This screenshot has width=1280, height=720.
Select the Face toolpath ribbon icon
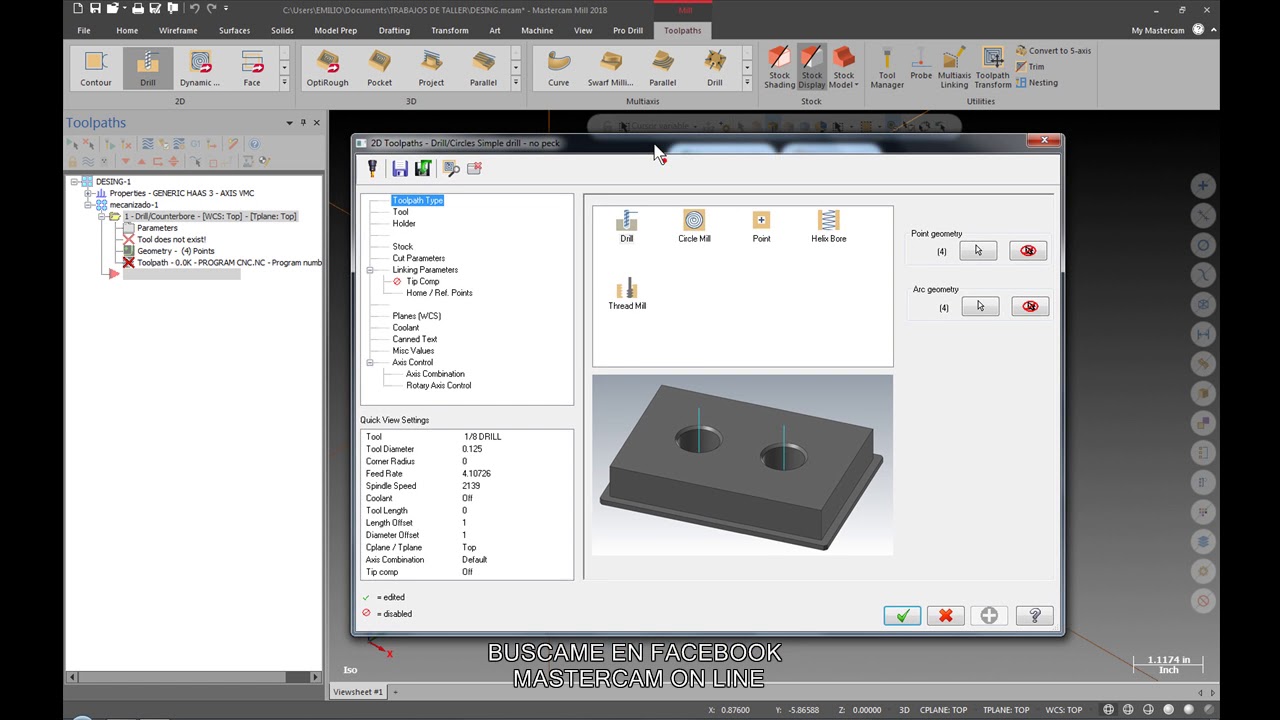[252, 69]
